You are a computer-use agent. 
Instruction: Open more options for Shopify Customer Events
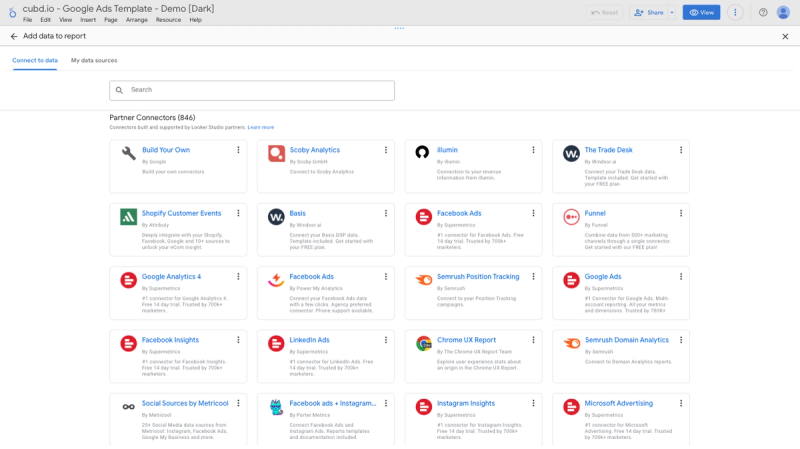238,213
